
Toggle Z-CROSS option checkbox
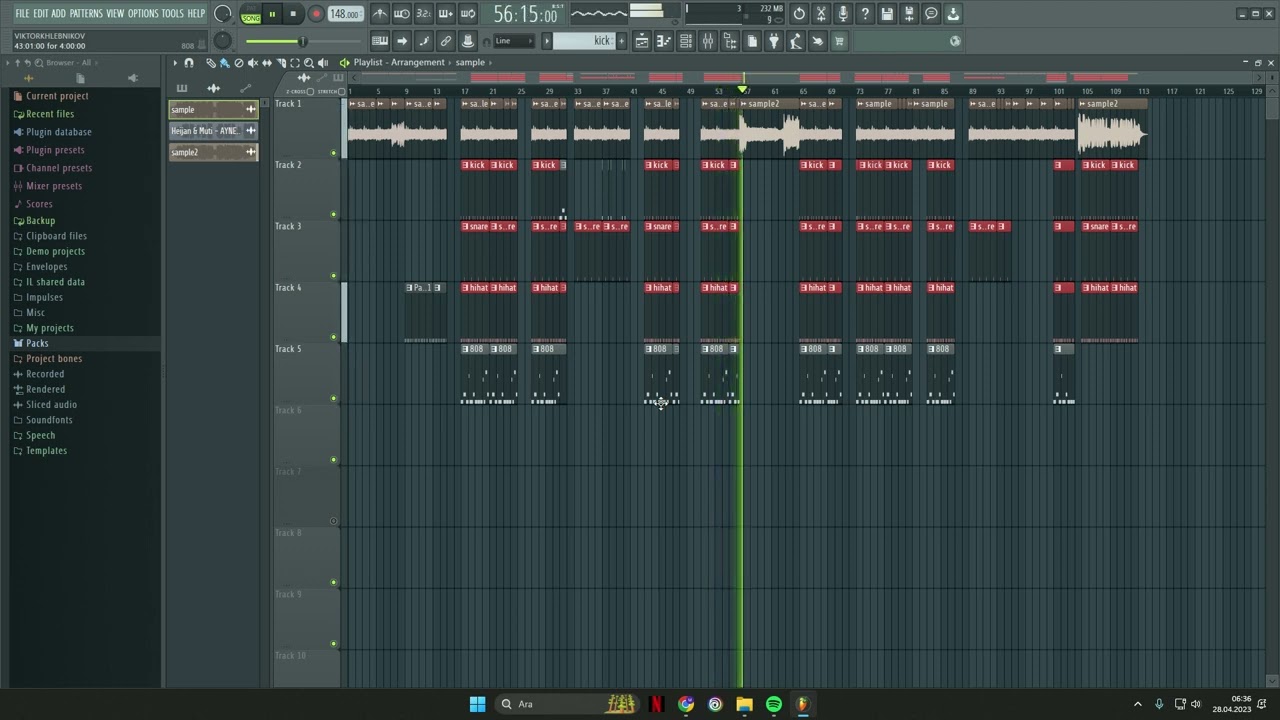[x=310, y=92]
